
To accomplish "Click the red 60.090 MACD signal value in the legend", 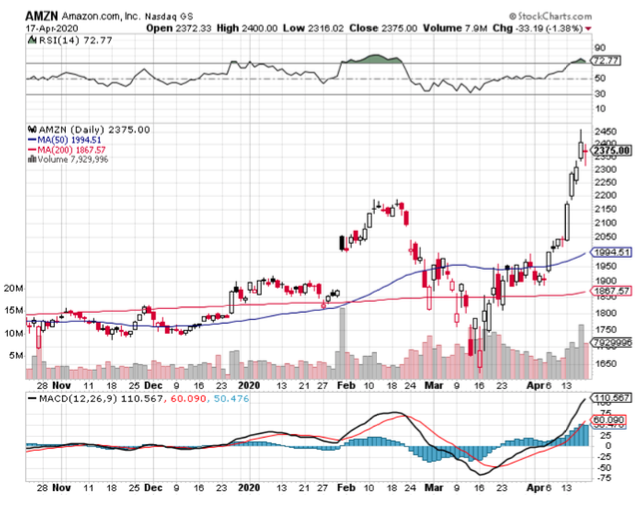I will (188, 399).
